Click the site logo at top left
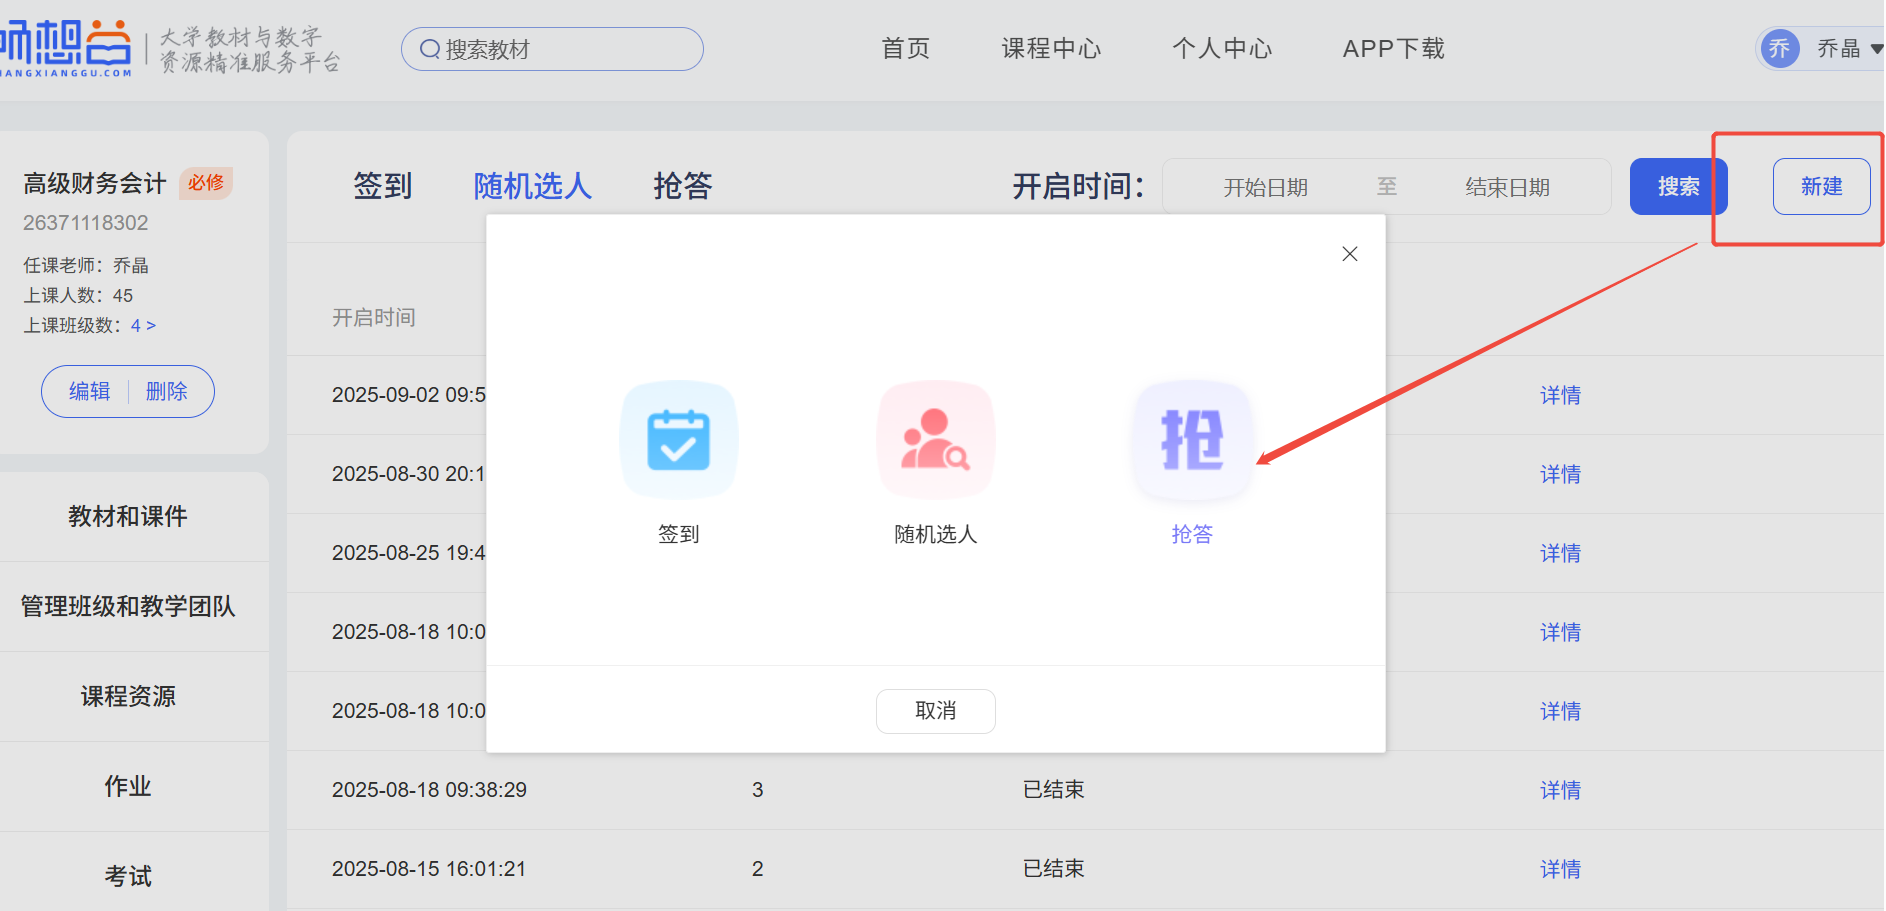 click(x=66, y=48)
